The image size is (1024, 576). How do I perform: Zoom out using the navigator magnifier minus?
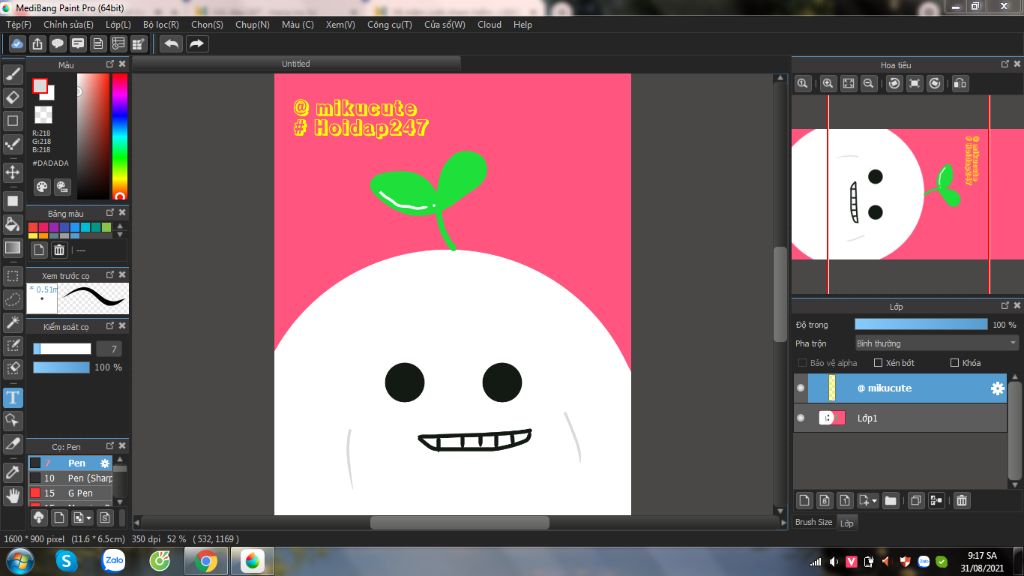point(869,84)
